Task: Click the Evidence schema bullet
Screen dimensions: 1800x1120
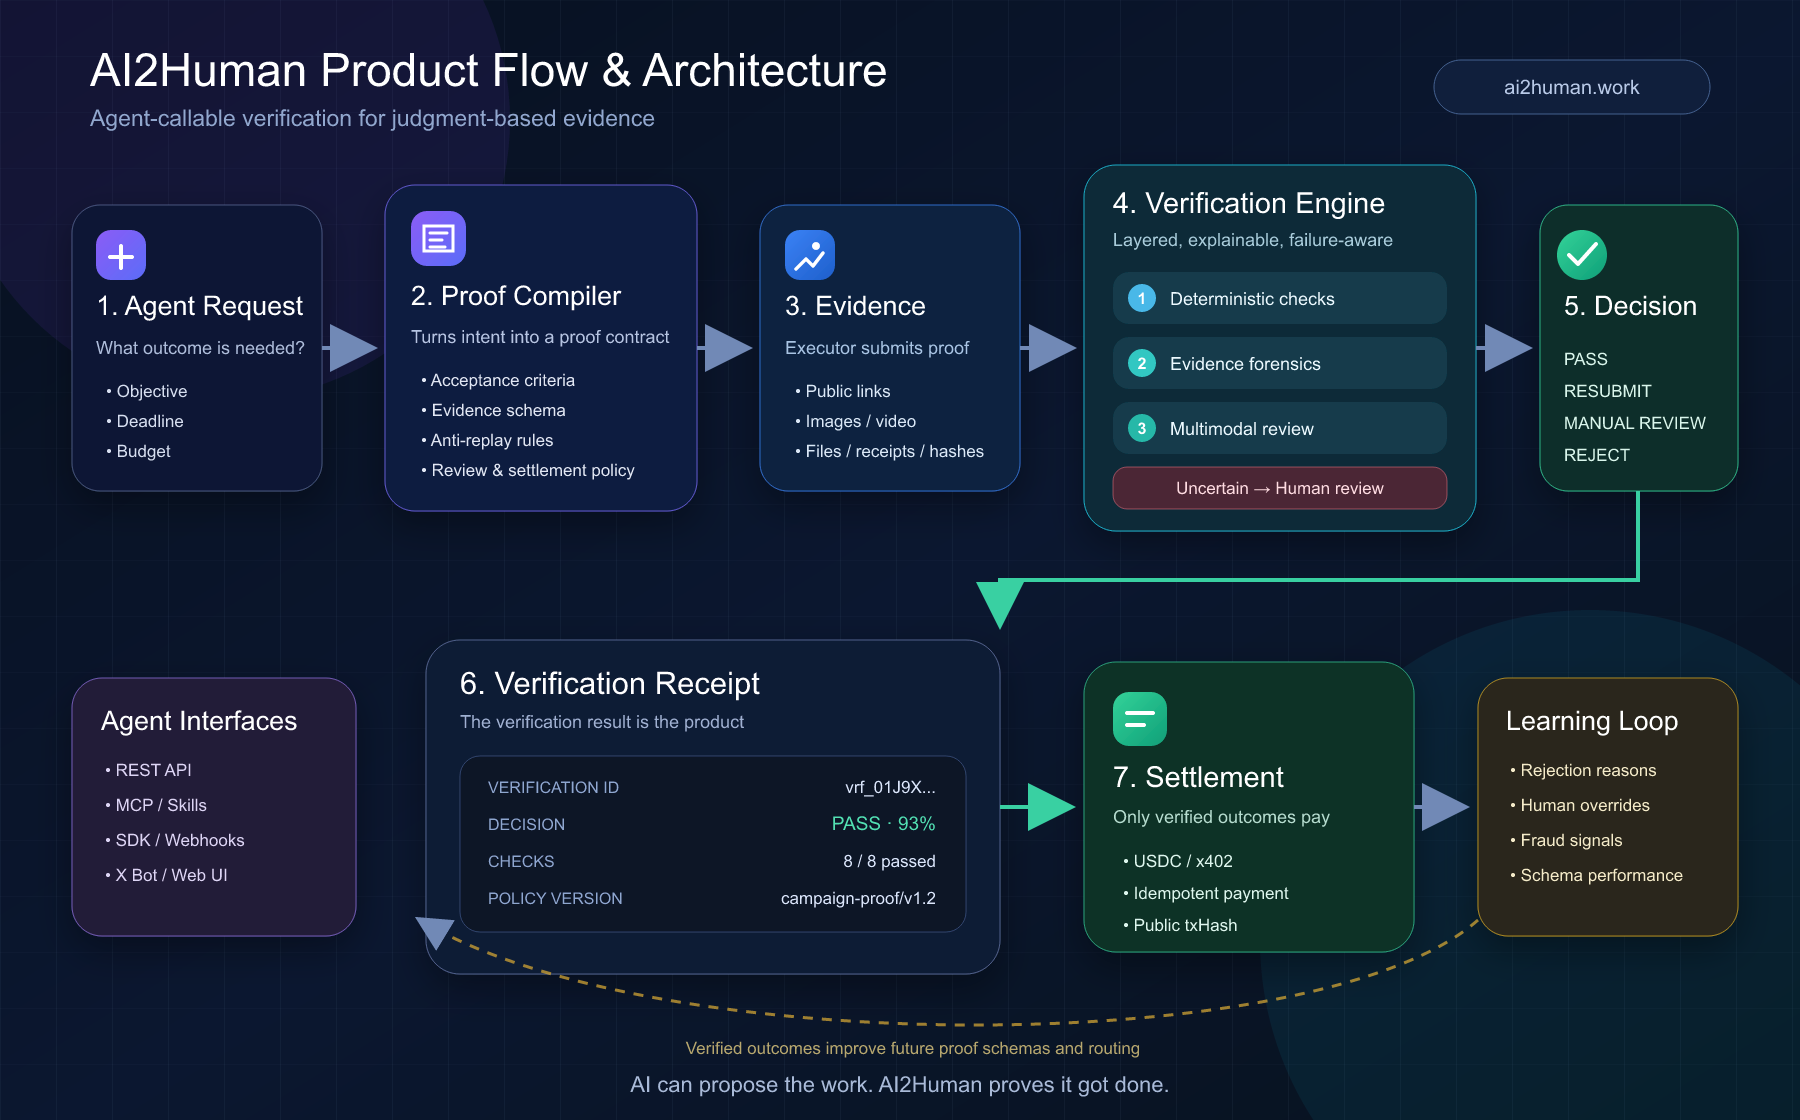Action: click(493, 410)
